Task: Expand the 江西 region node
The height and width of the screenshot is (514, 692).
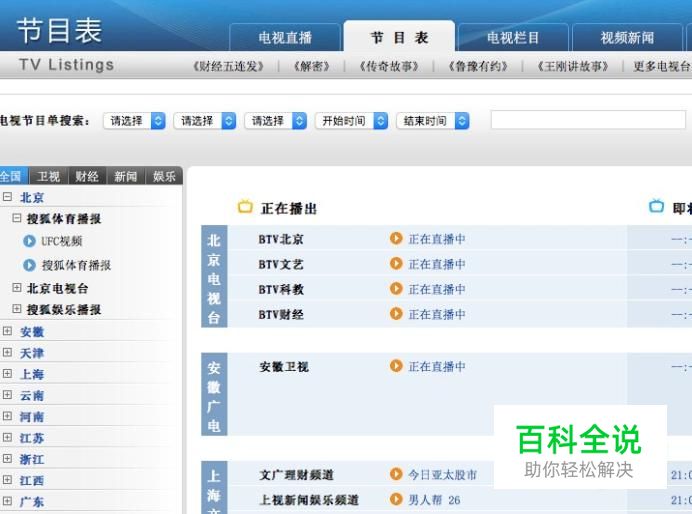Action: [8, 479]
